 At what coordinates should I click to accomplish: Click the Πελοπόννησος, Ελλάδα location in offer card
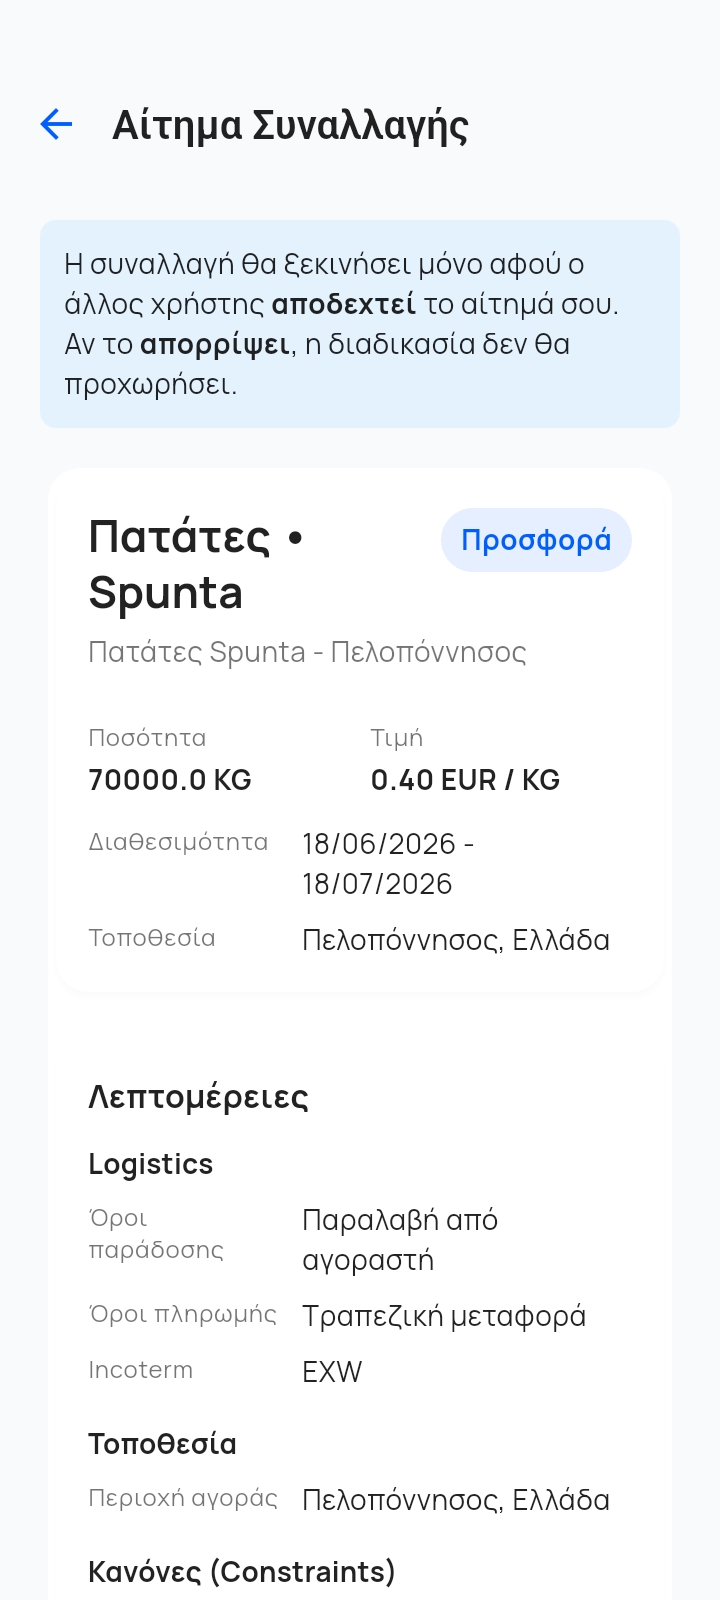pos(456,940)
